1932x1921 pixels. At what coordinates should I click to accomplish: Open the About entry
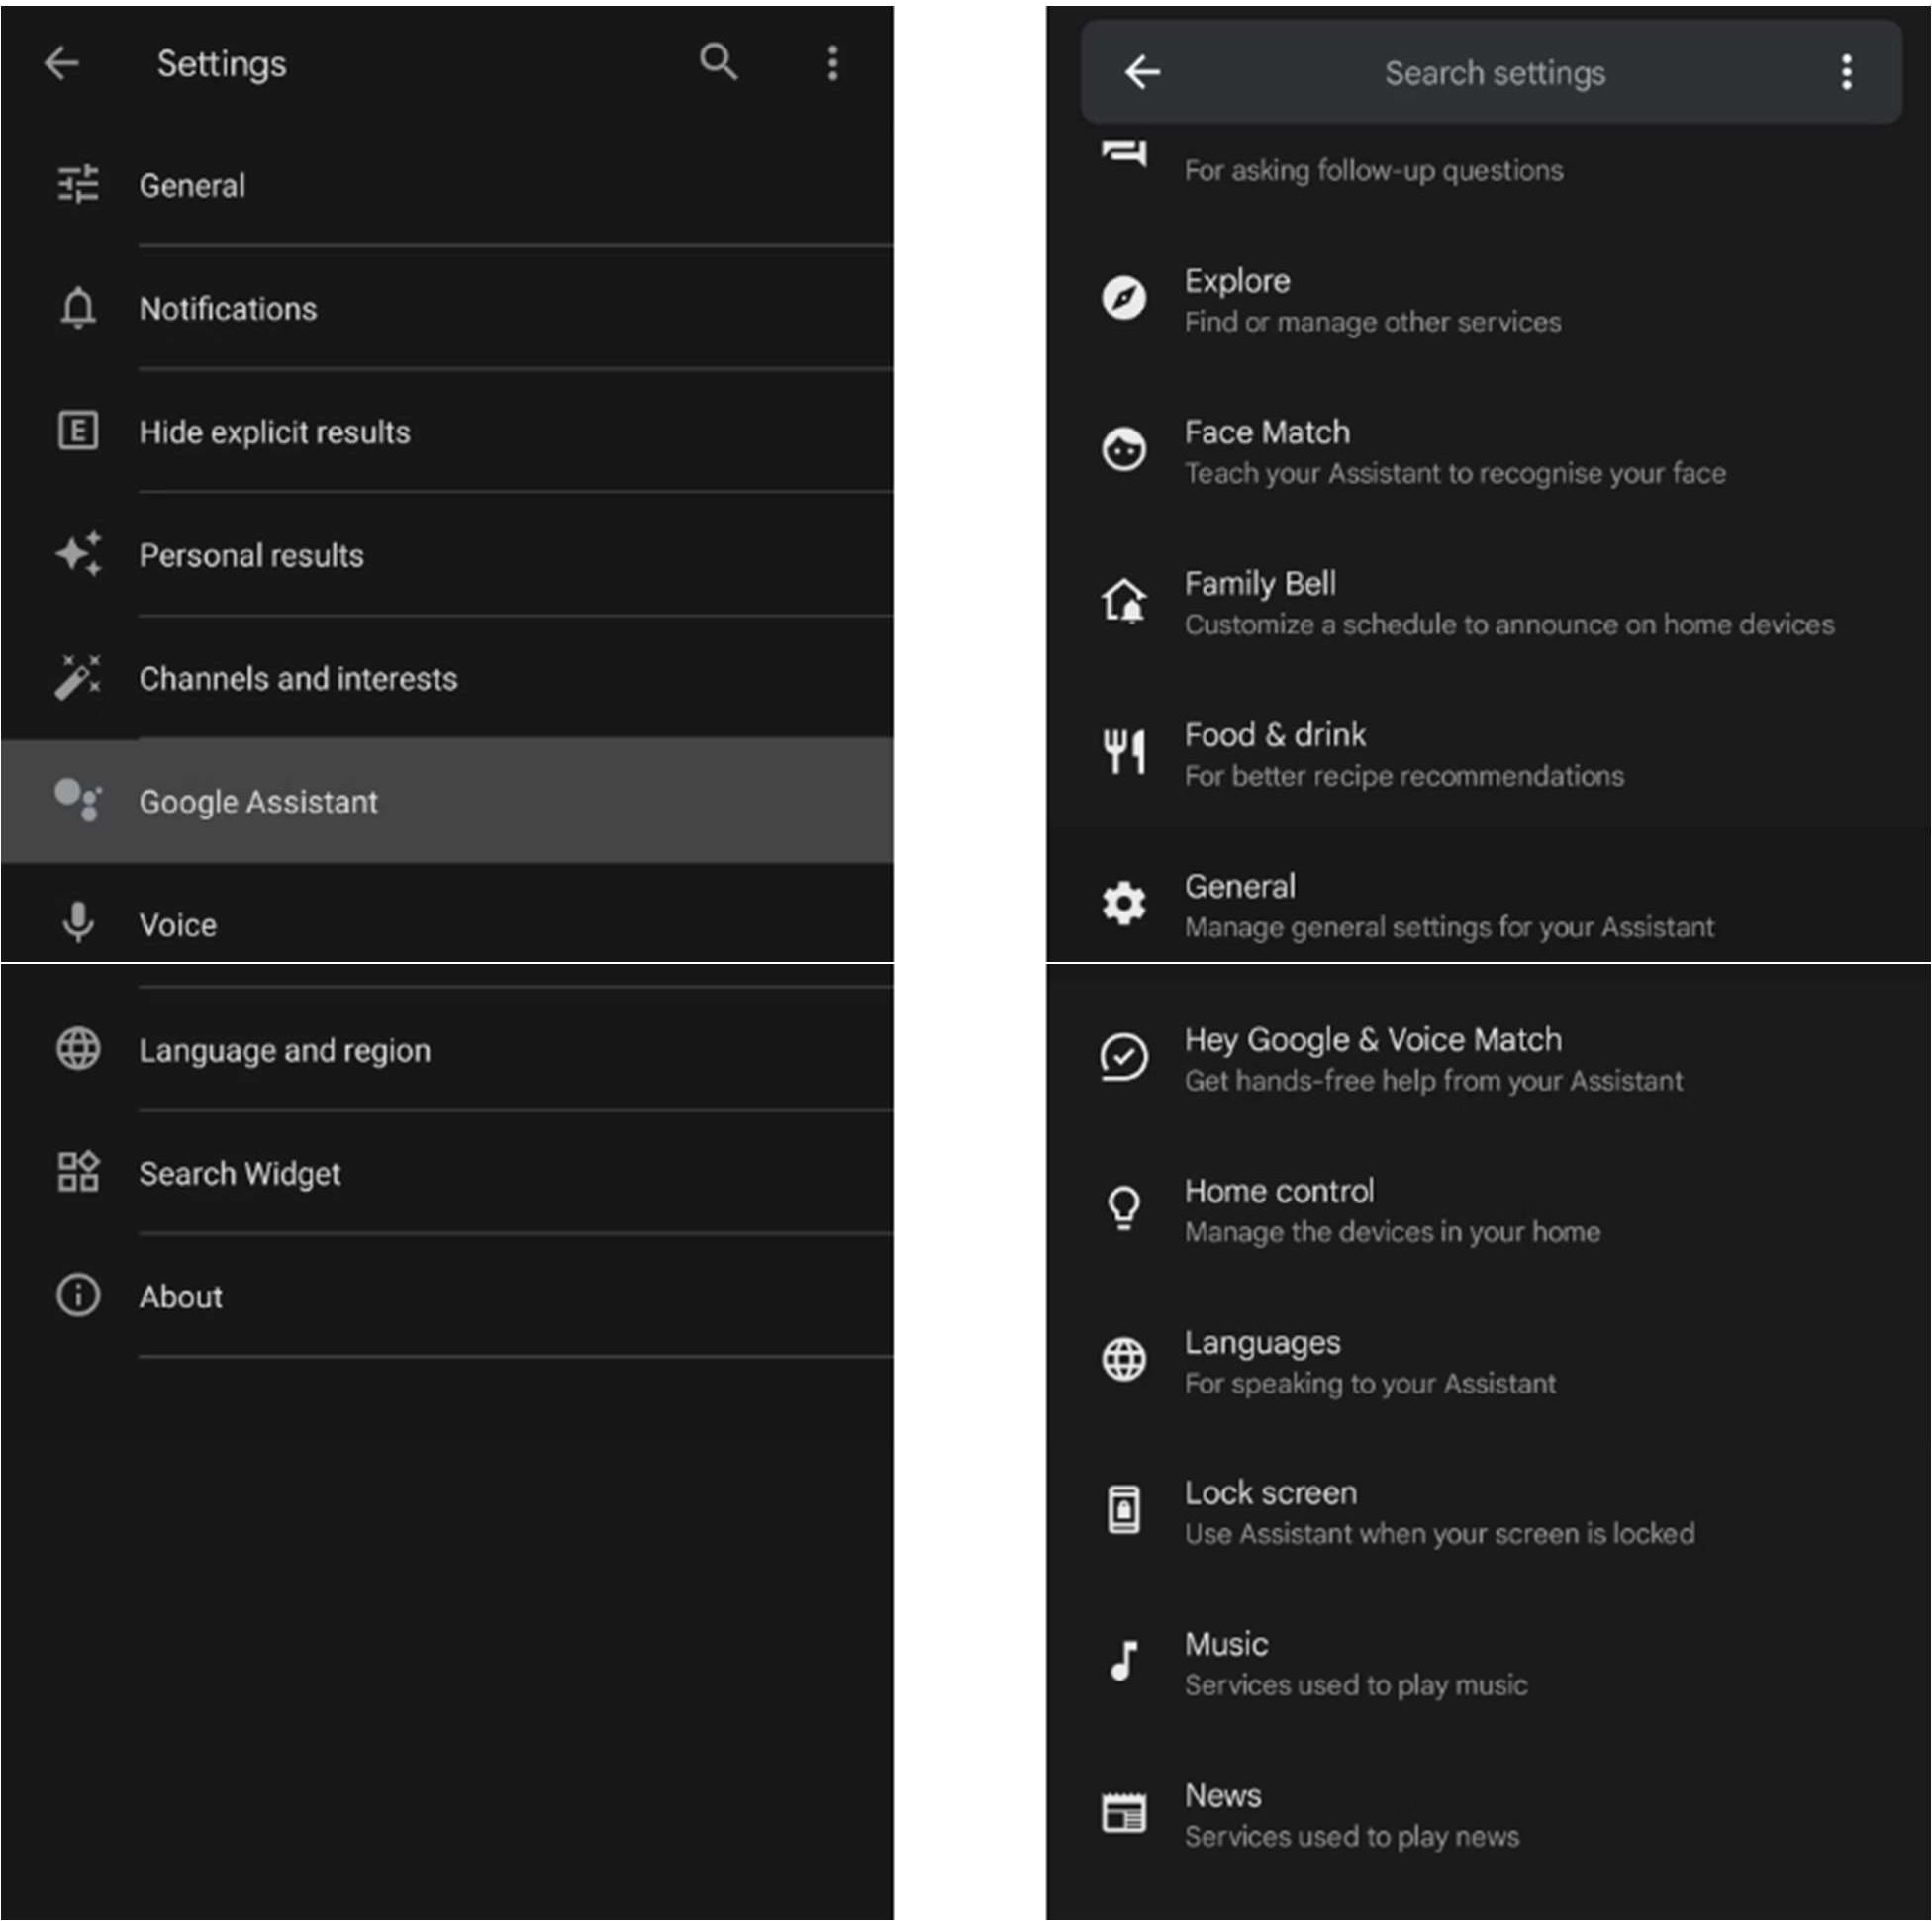tap(181, 1297)
